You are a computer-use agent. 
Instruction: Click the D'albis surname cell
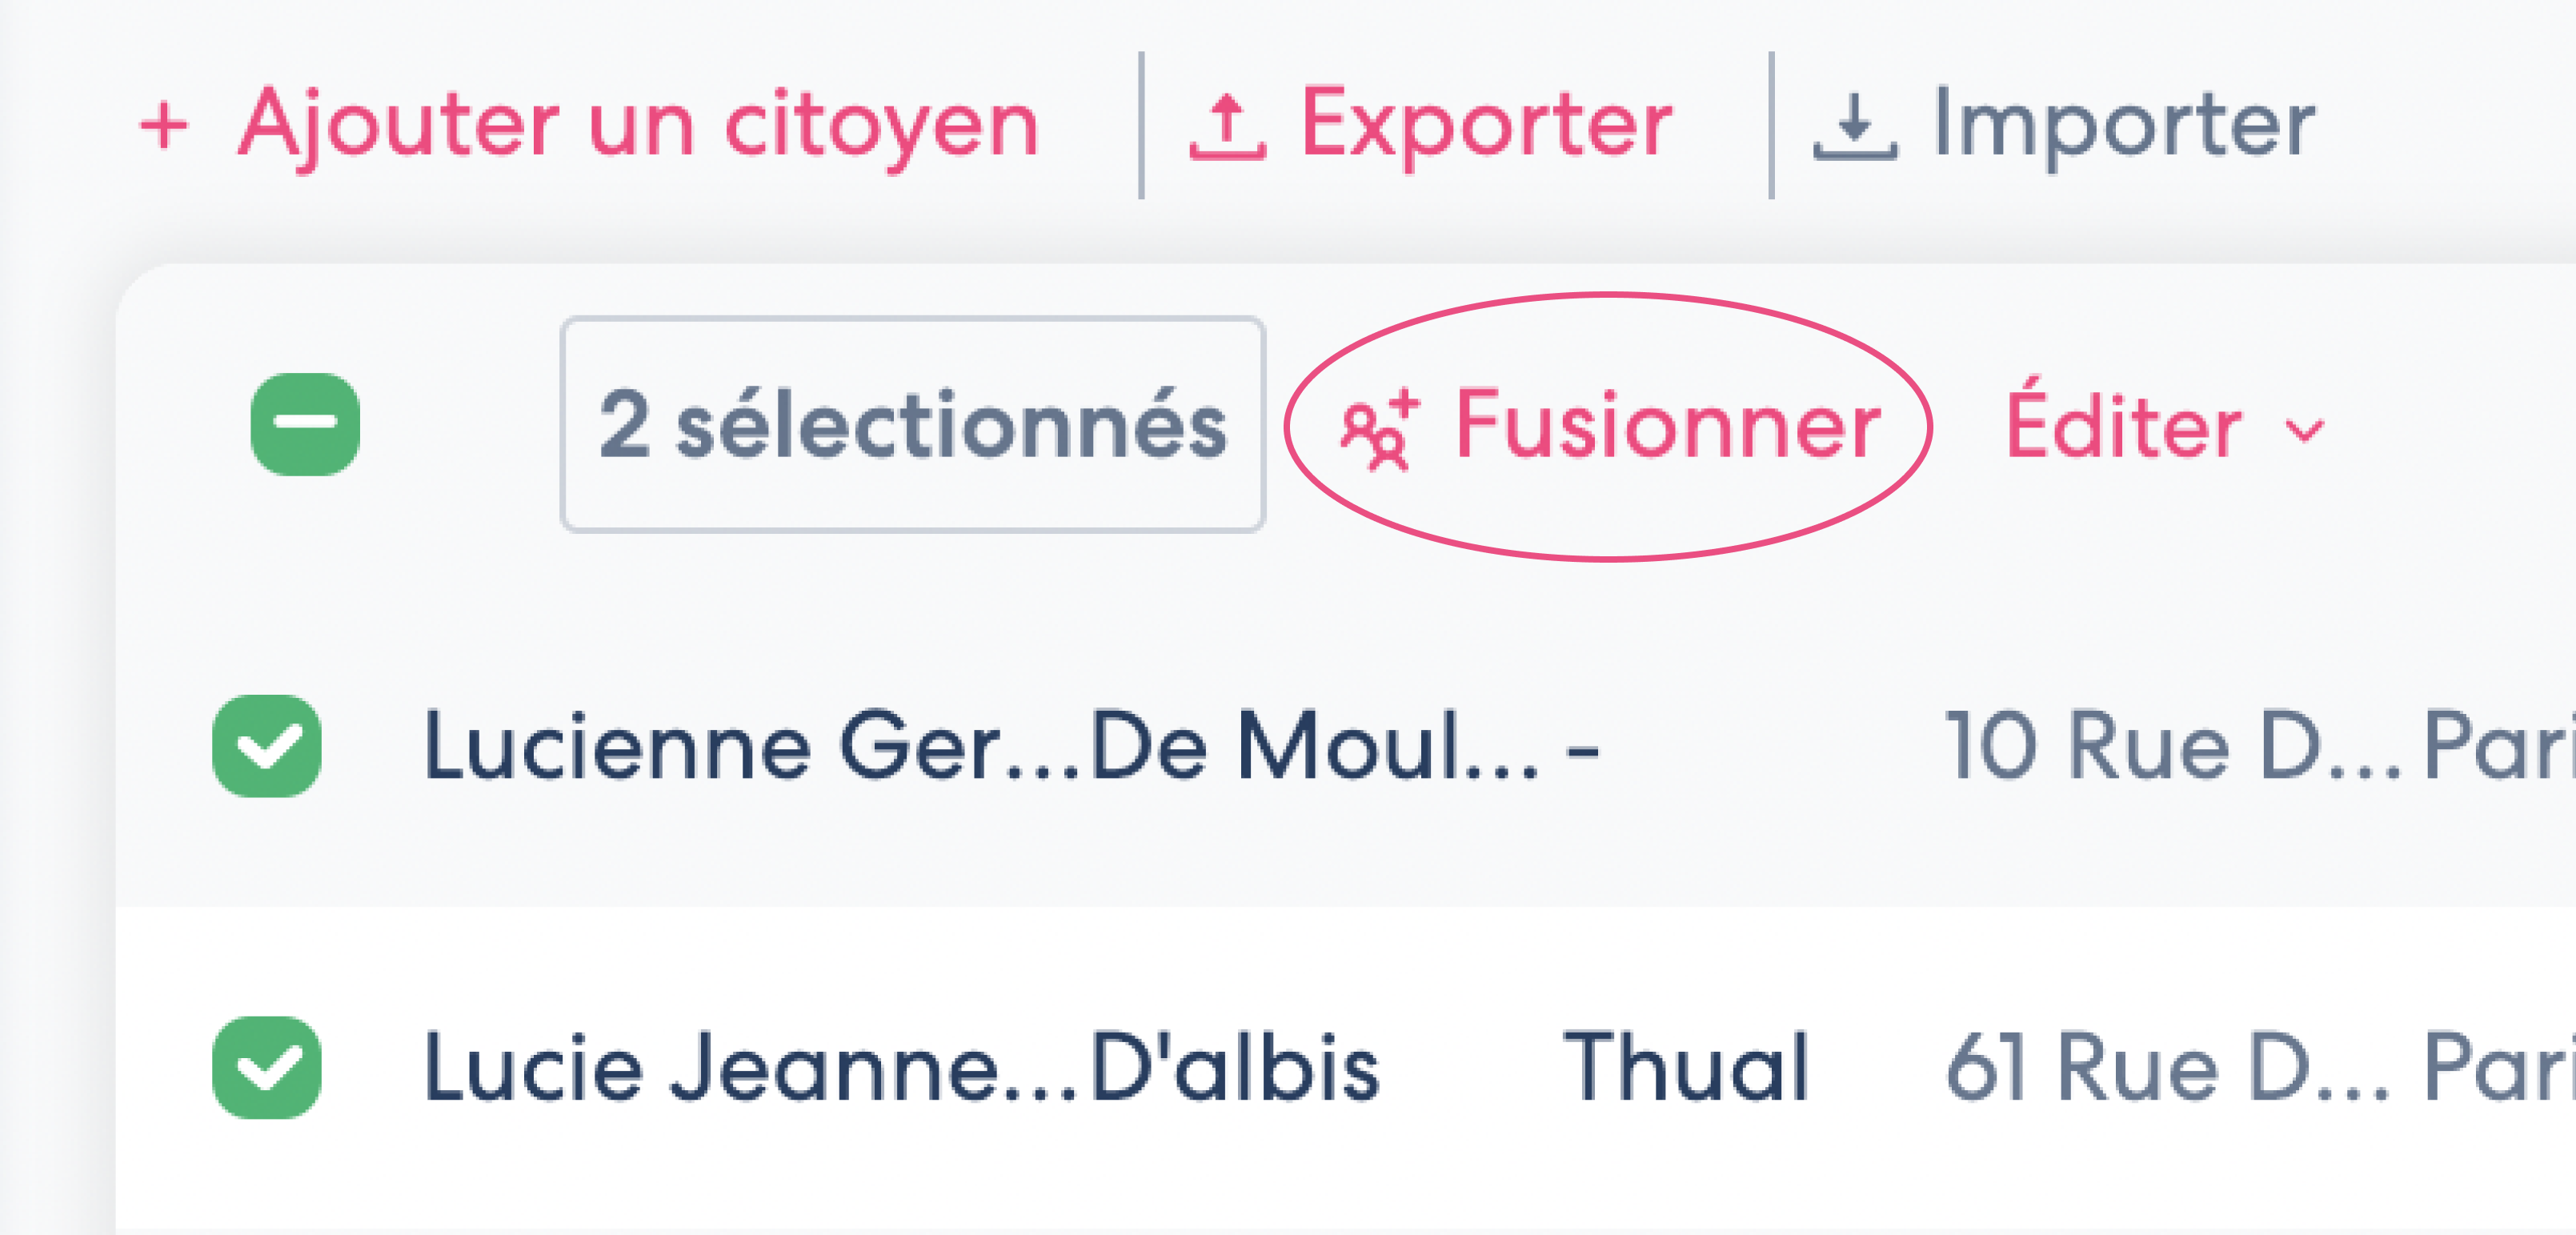1235,1068
